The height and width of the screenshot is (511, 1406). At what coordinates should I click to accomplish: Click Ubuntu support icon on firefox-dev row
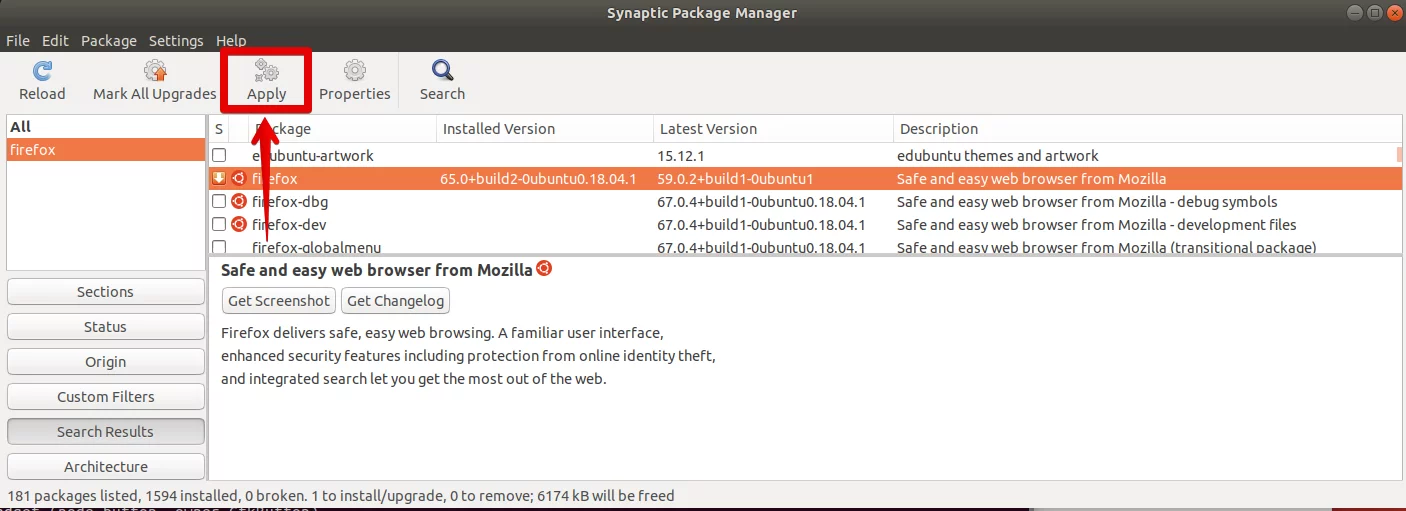tap(239, 225)
